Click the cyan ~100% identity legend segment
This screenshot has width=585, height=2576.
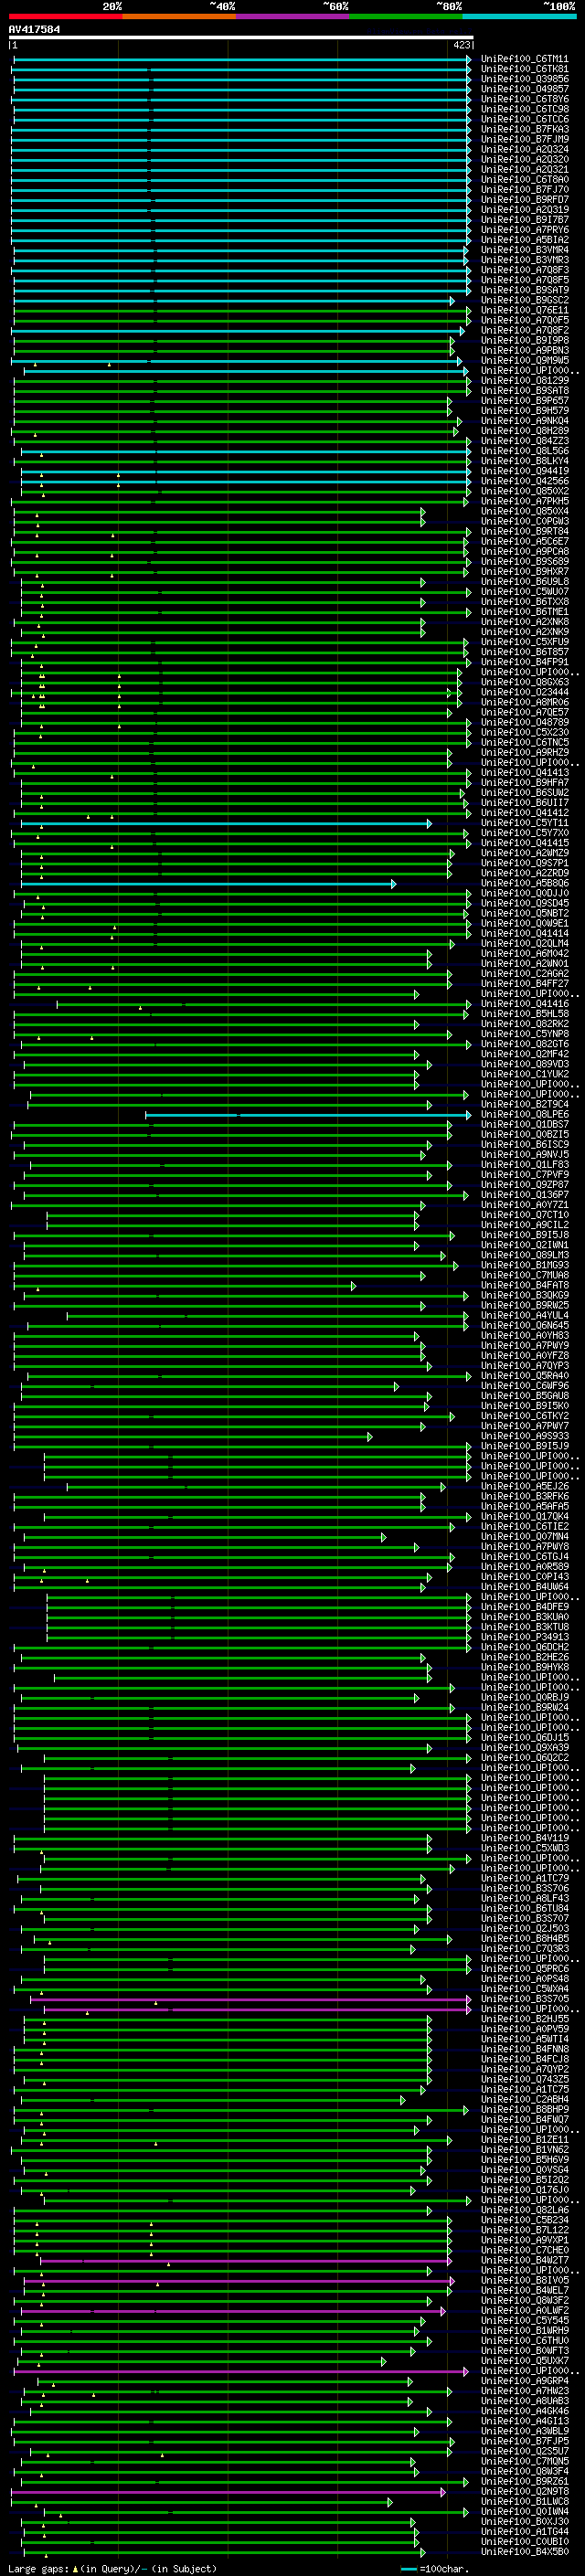[520, 16]
